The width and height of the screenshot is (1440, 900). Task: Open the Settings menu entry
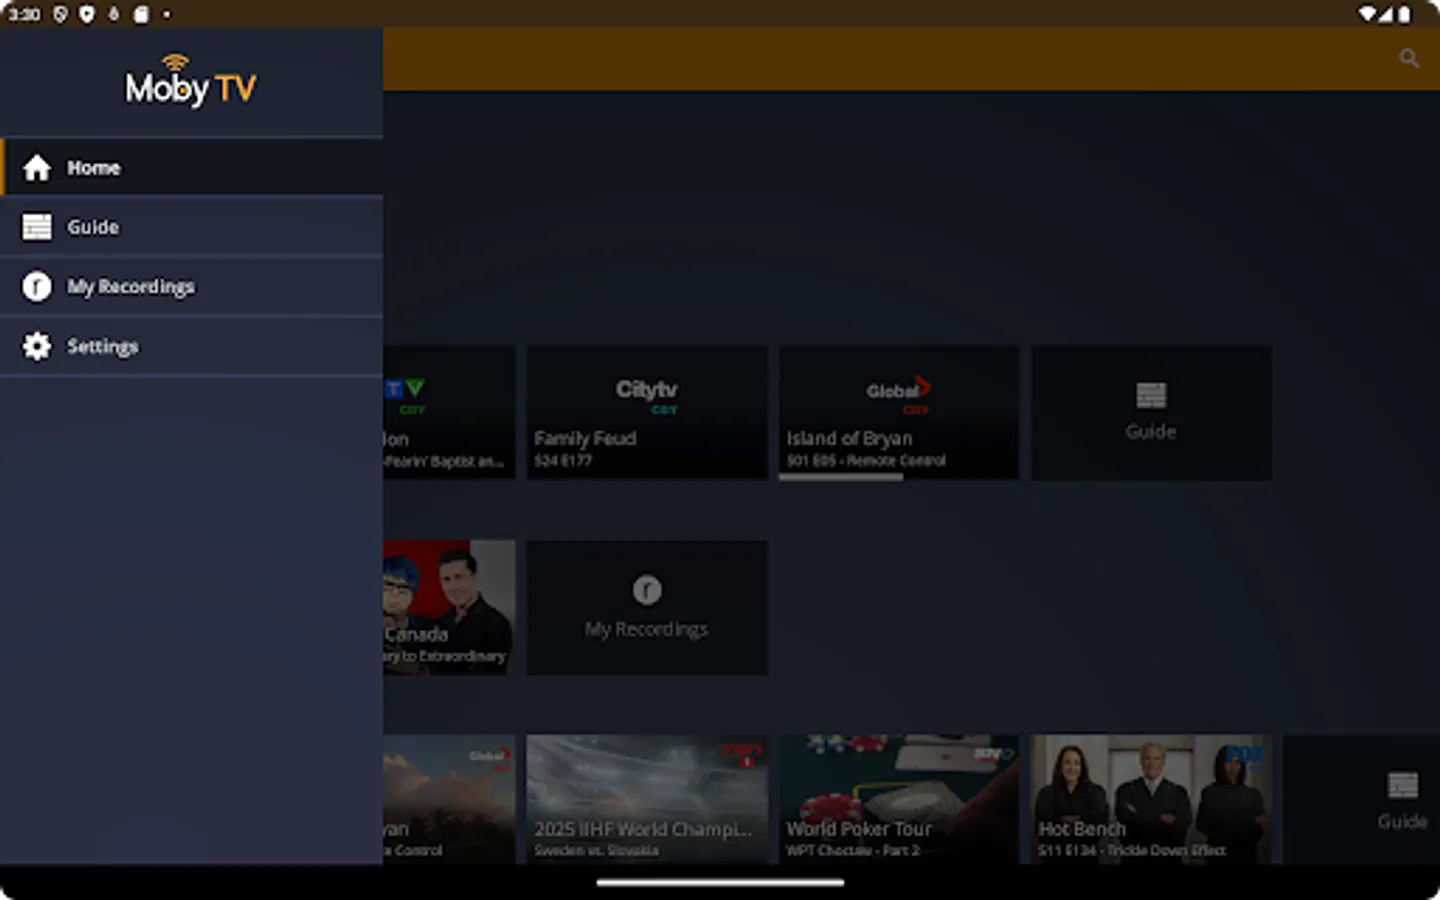(103, 346)
